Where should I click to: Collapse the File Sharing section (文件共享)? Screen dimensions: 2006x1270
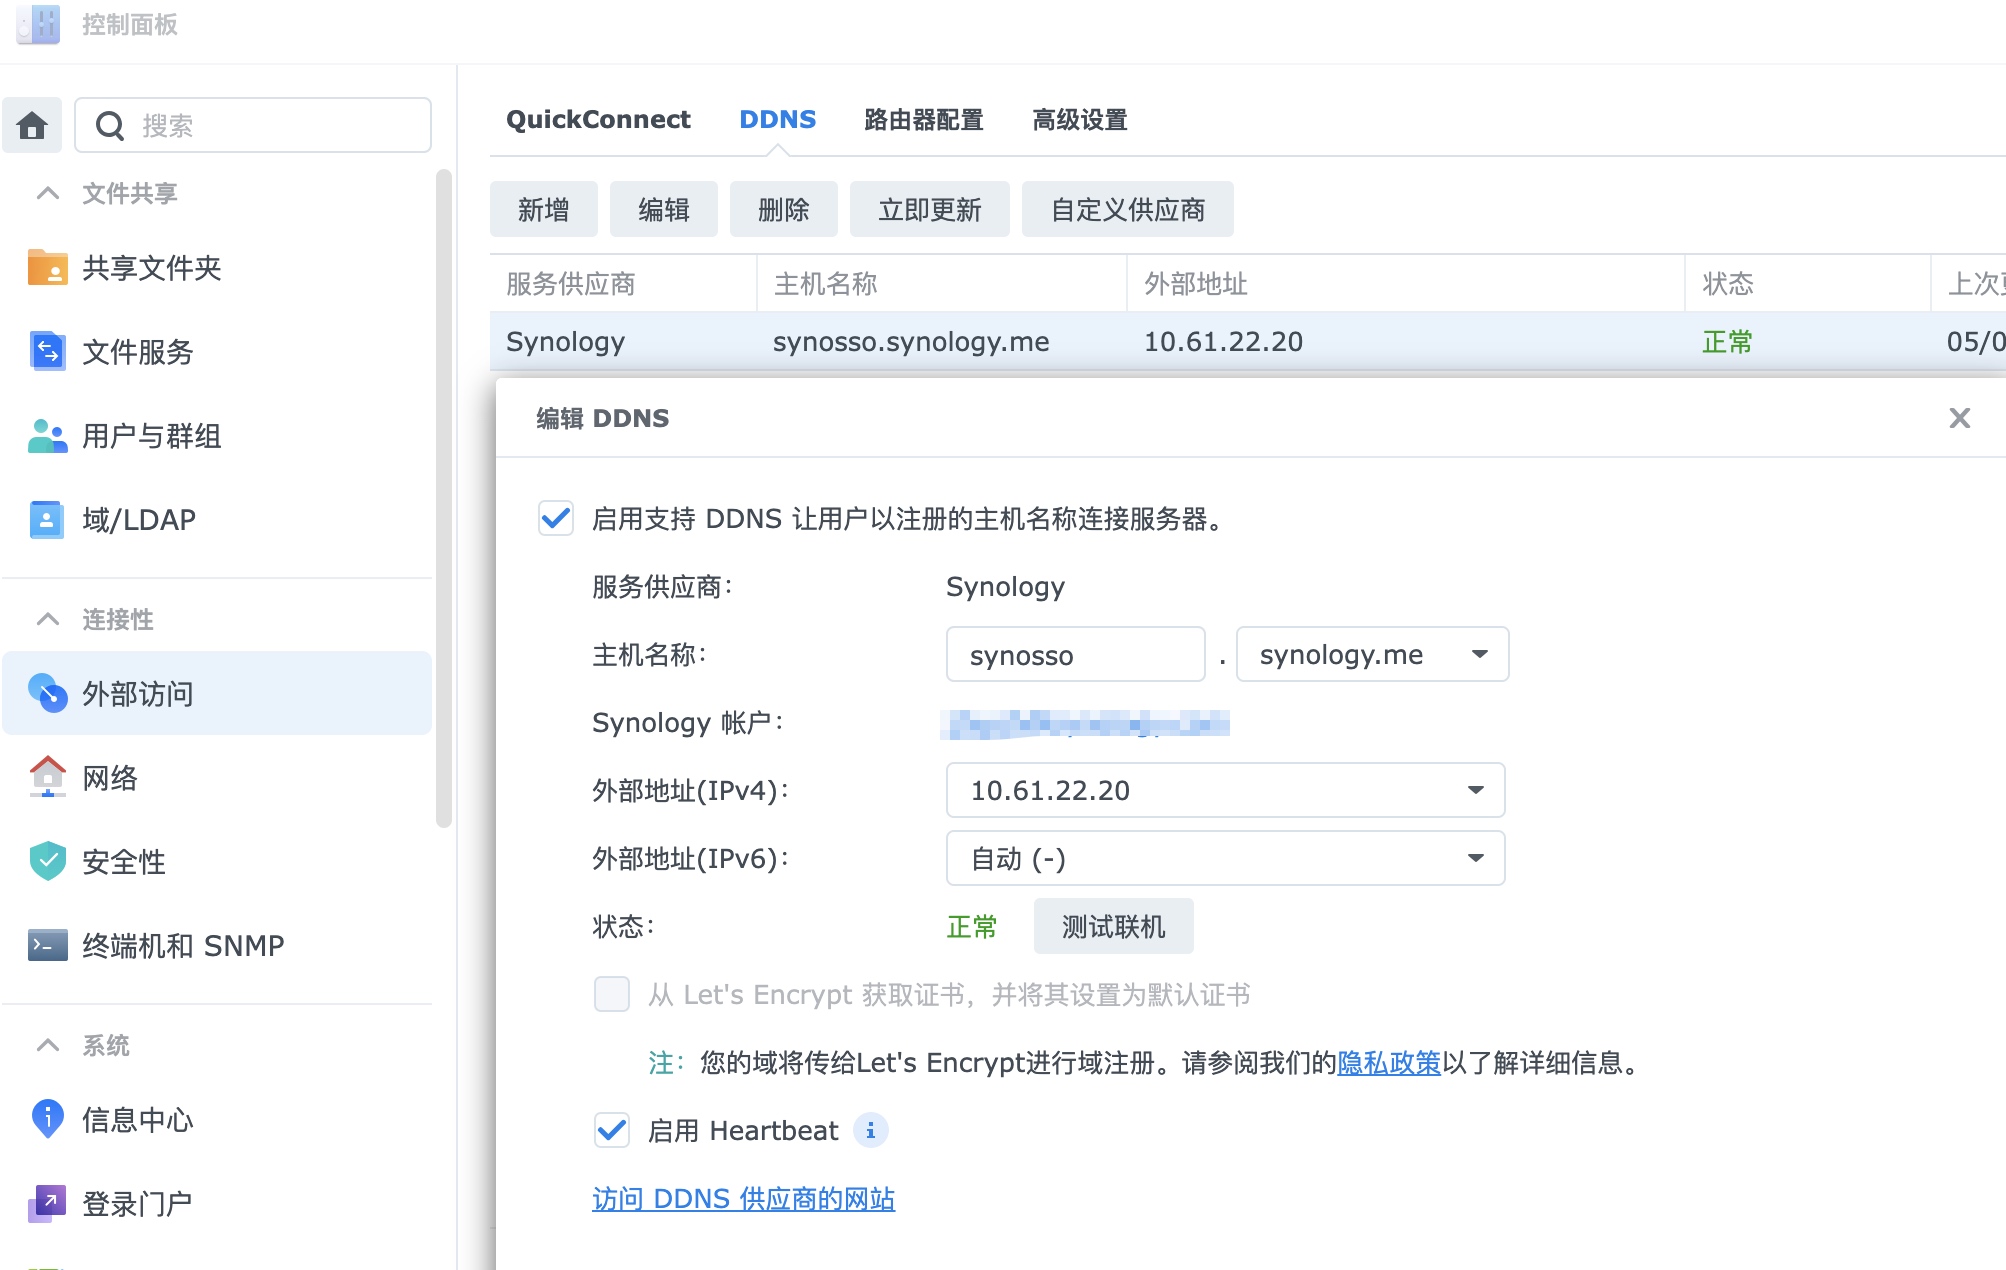(48, 193)
